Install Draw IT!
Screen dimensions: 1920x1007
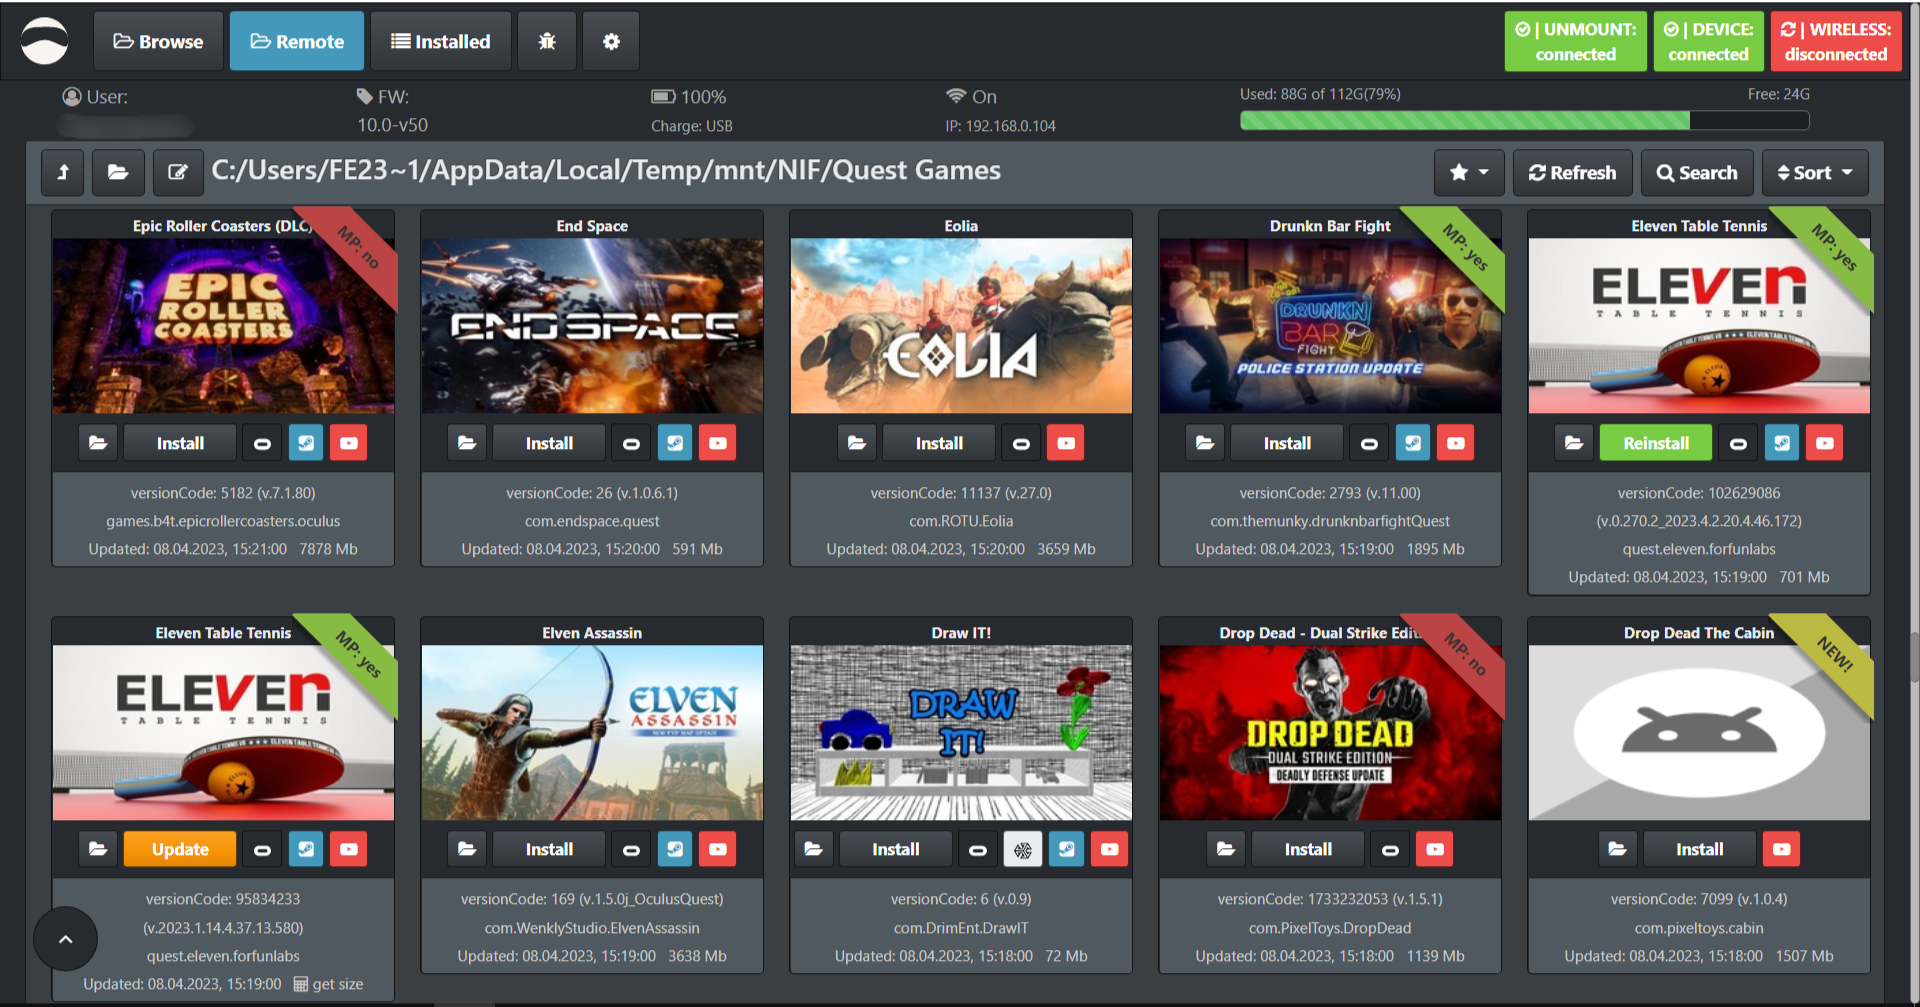(x=895, y=849)
